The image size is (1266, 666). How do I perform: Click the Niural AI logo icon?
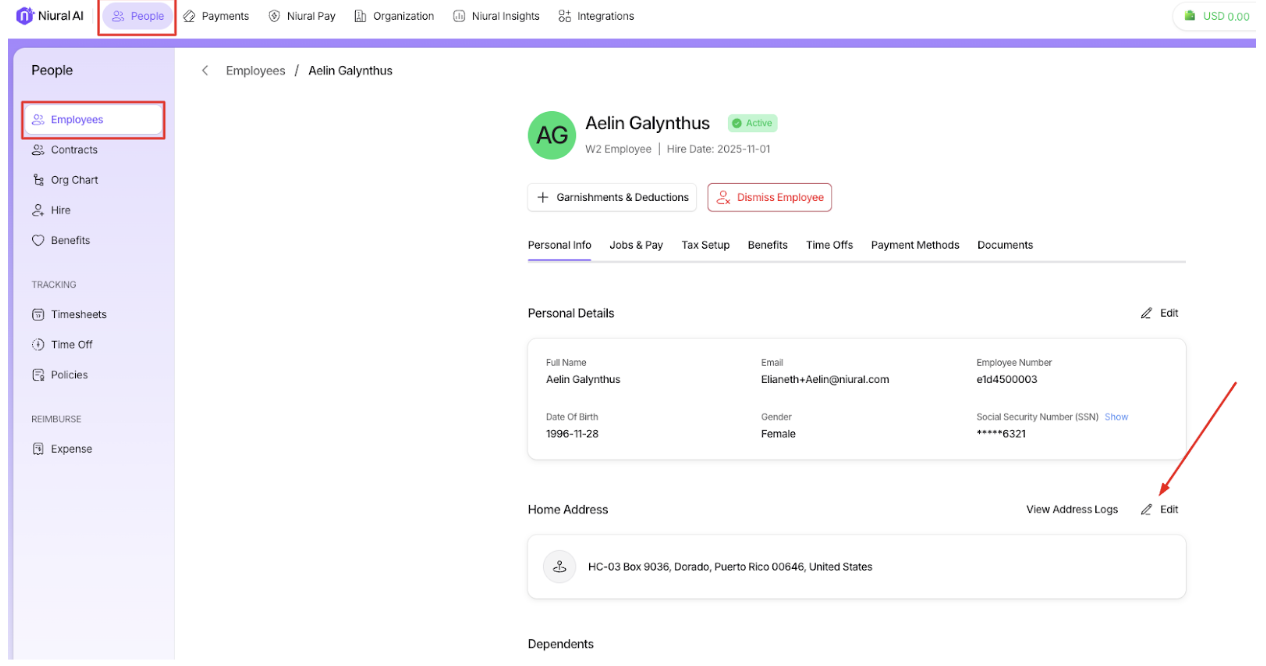click(x=24, y=16)
